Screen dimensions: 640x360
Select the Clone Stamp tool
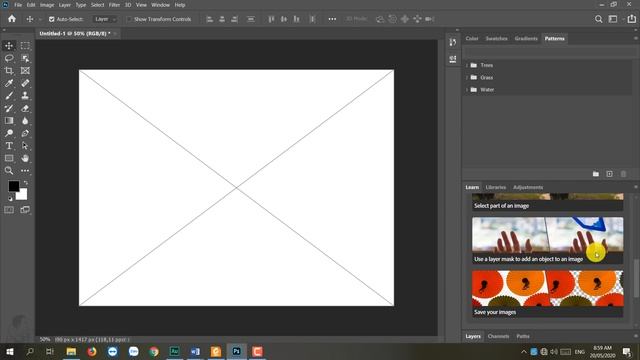tap(25, 96)
